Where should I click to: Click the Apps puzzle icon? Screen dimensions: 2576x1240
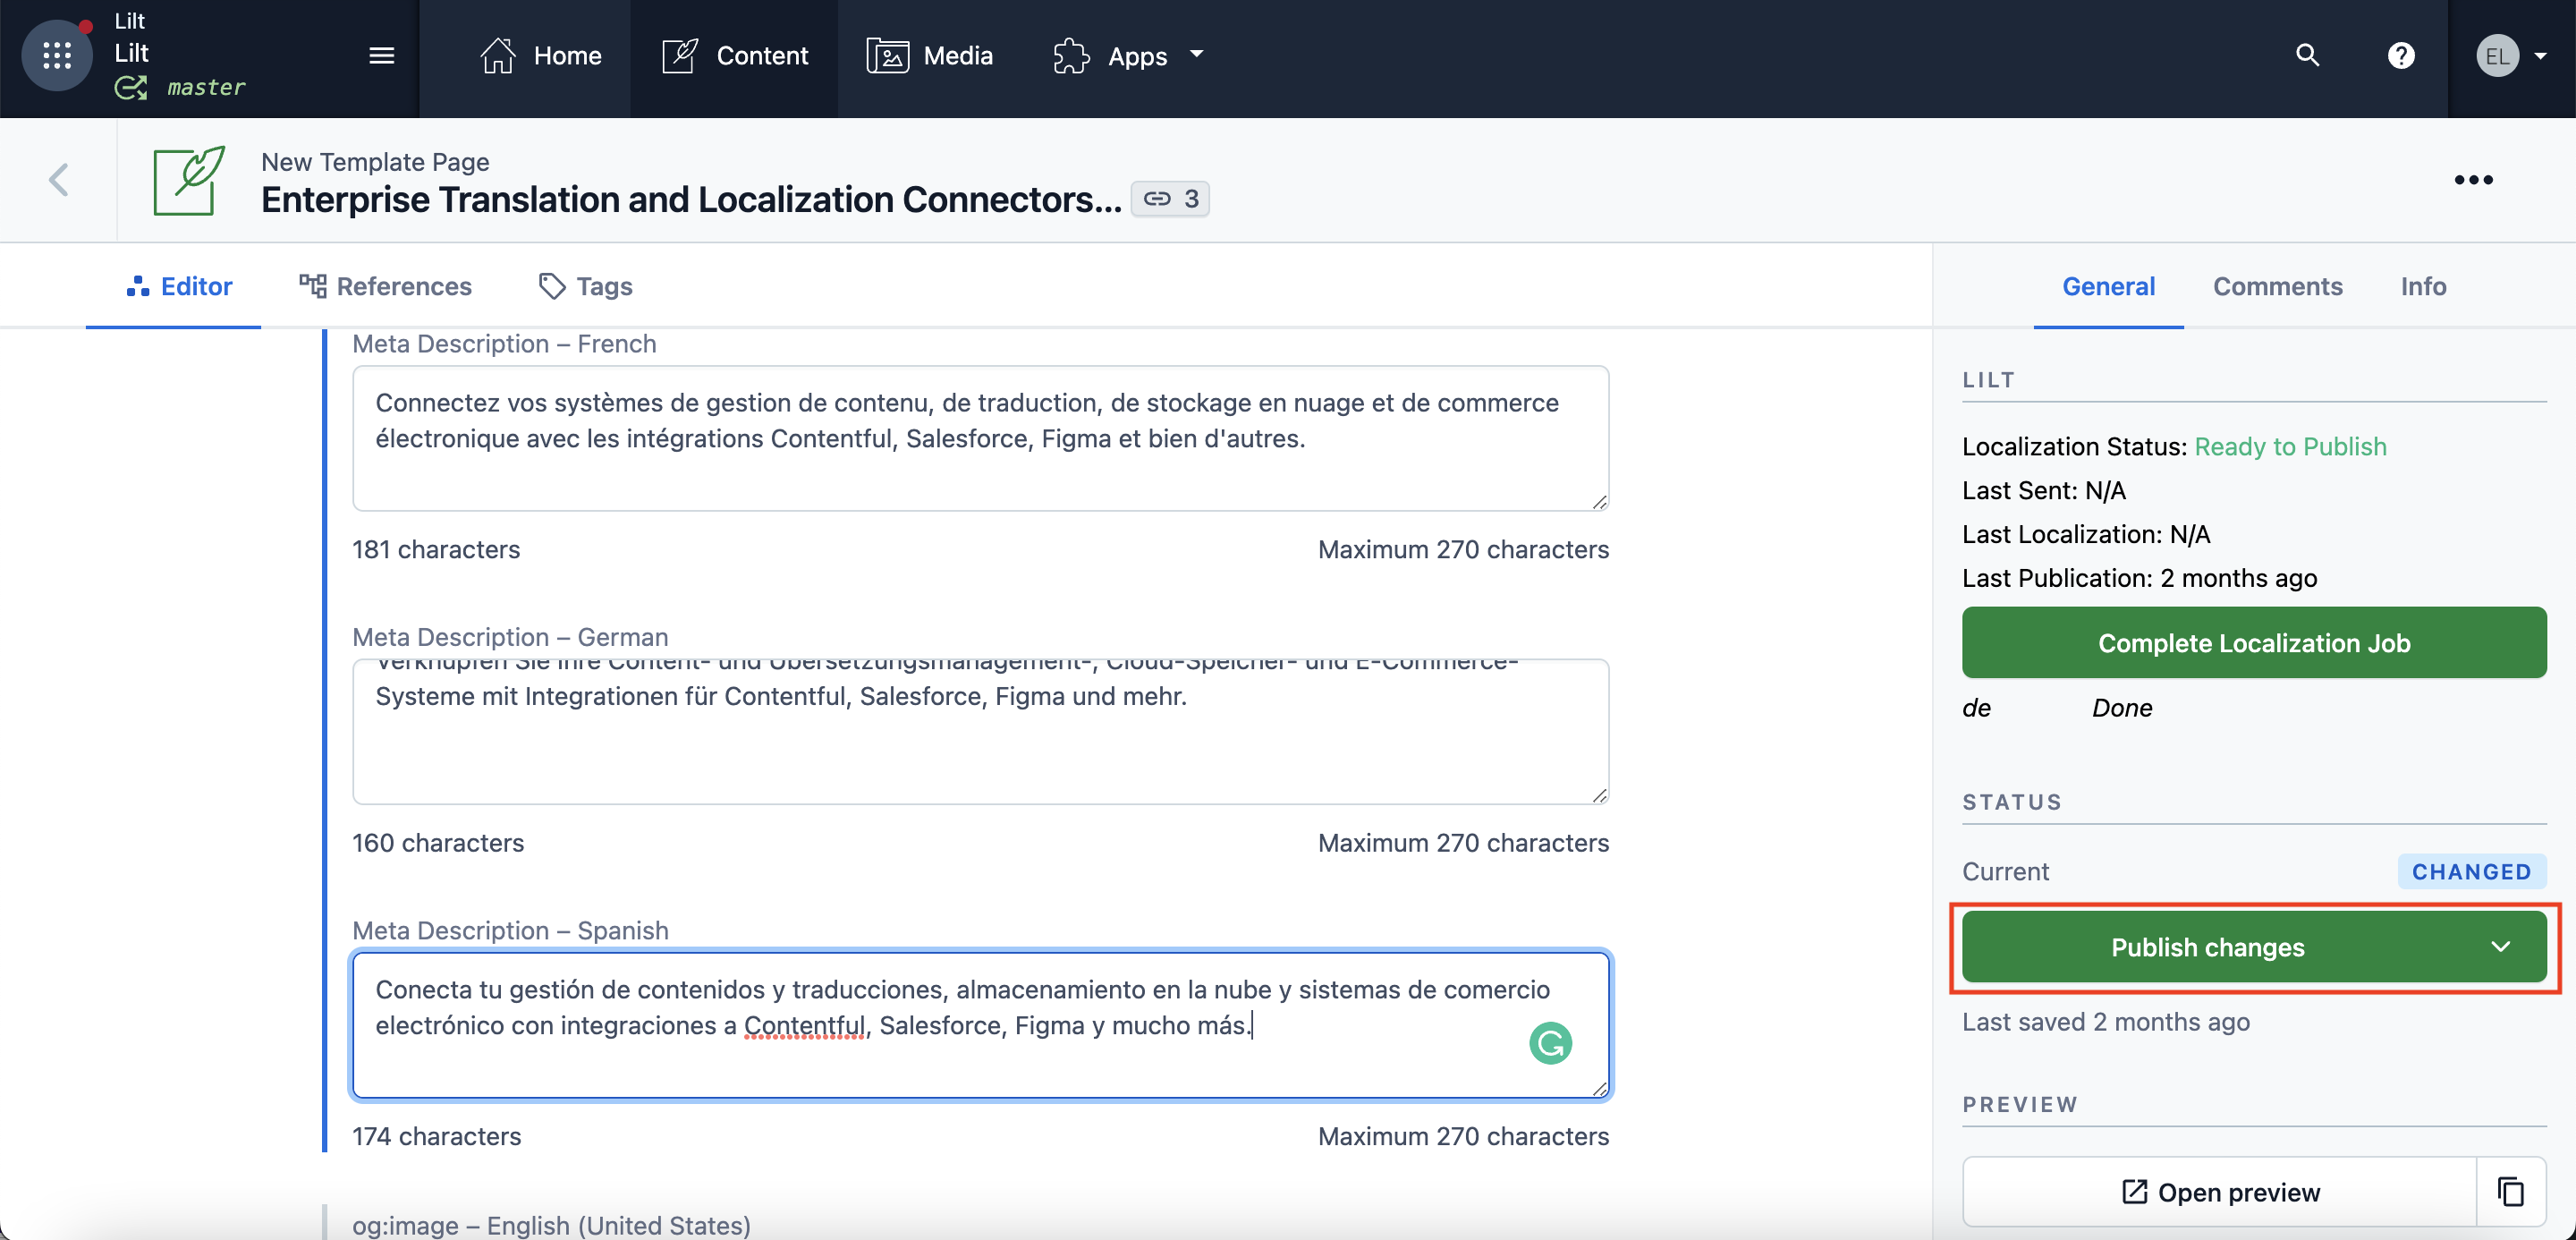click(x=1071, y=55)
